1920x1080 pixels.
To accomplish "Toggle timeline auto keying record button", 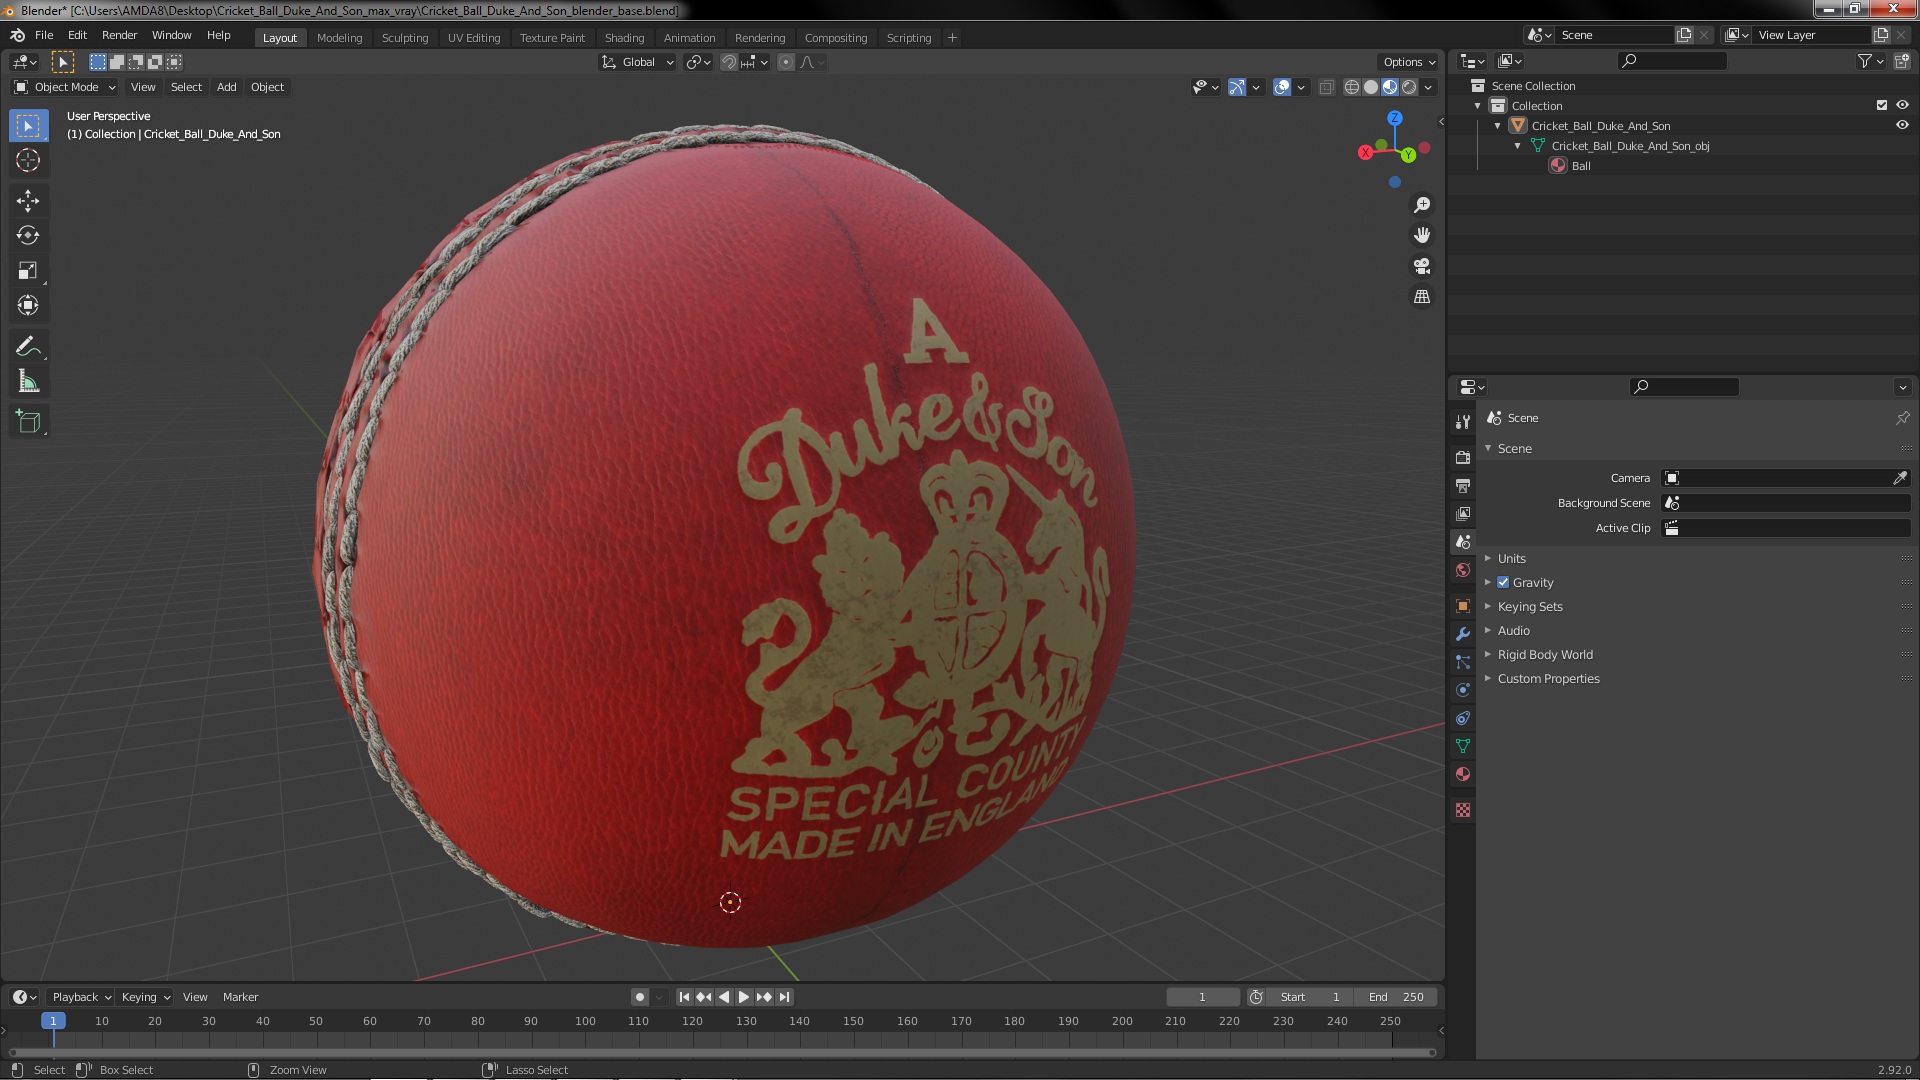I will 640,997.
